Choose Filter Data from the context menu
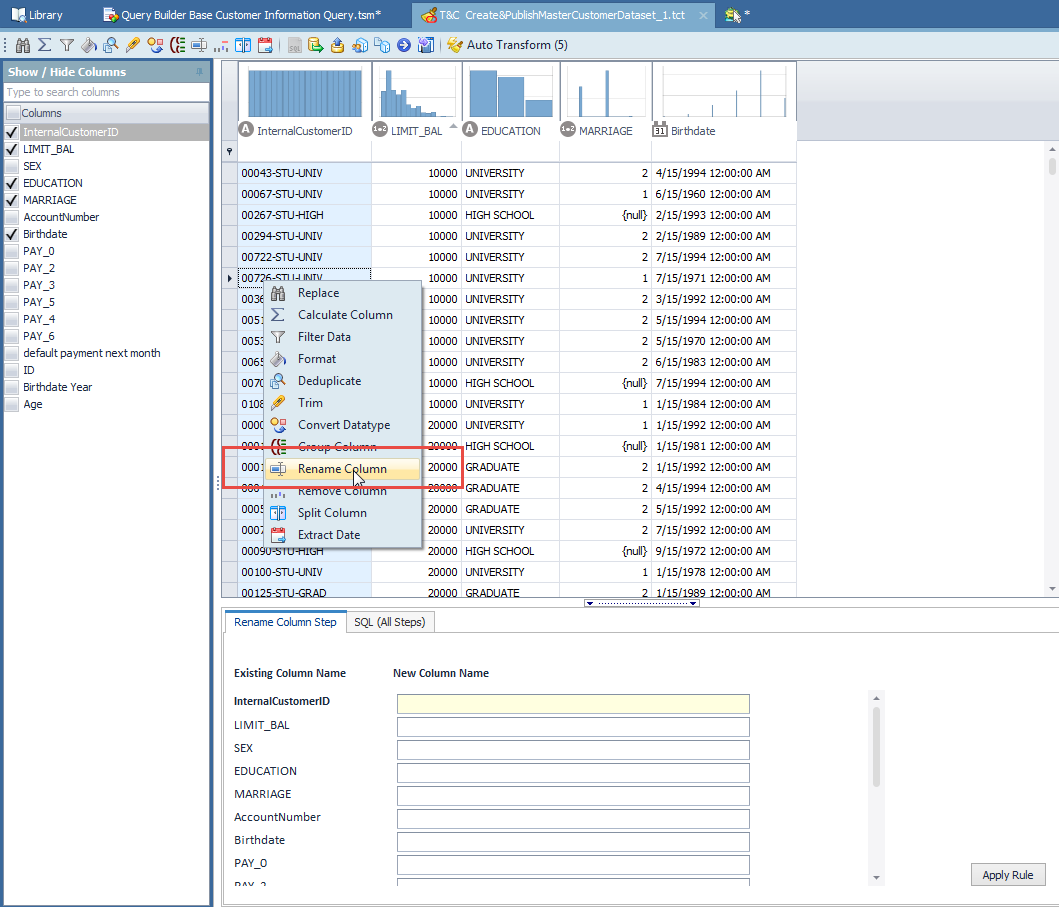 (x=342, y=337)
